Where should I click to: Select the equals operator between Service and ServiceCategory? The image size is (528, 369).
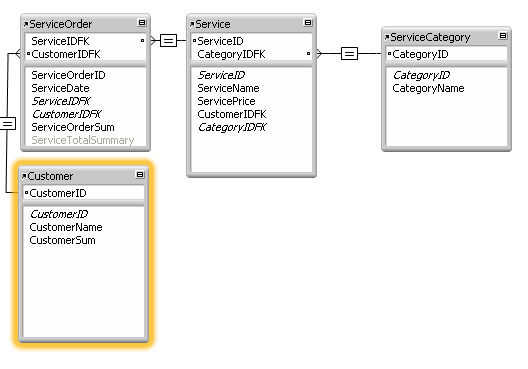[x=349, y=54]
